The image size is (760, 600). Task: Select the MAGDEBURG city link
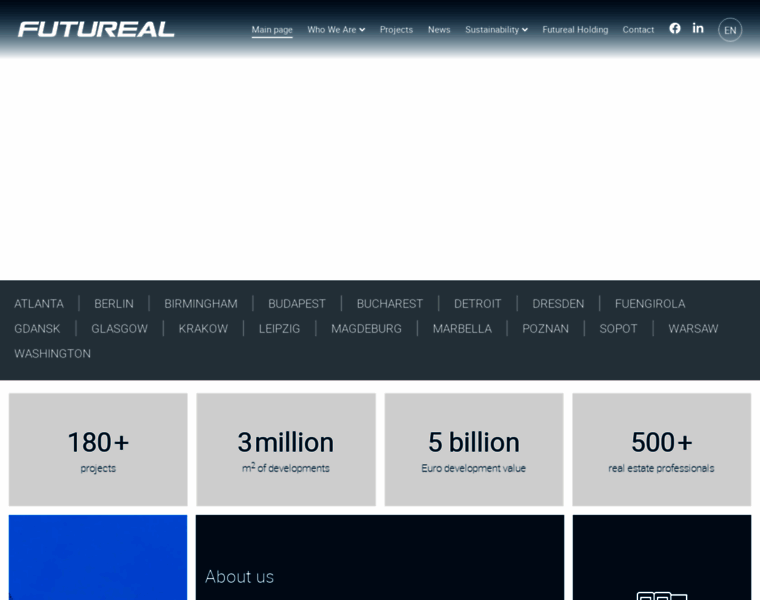pyautogui.click(x=366, y=329)
